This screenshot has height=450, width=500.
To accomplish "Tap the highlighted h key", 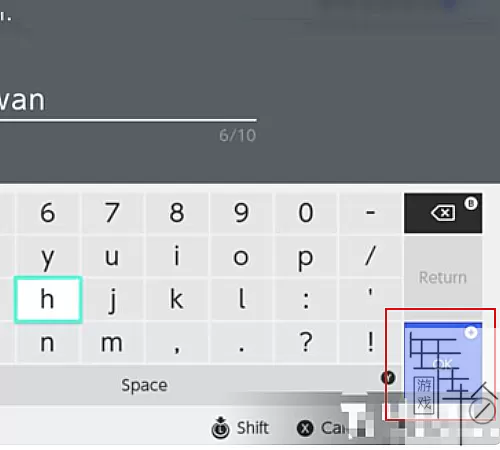I will coord(48,300).
